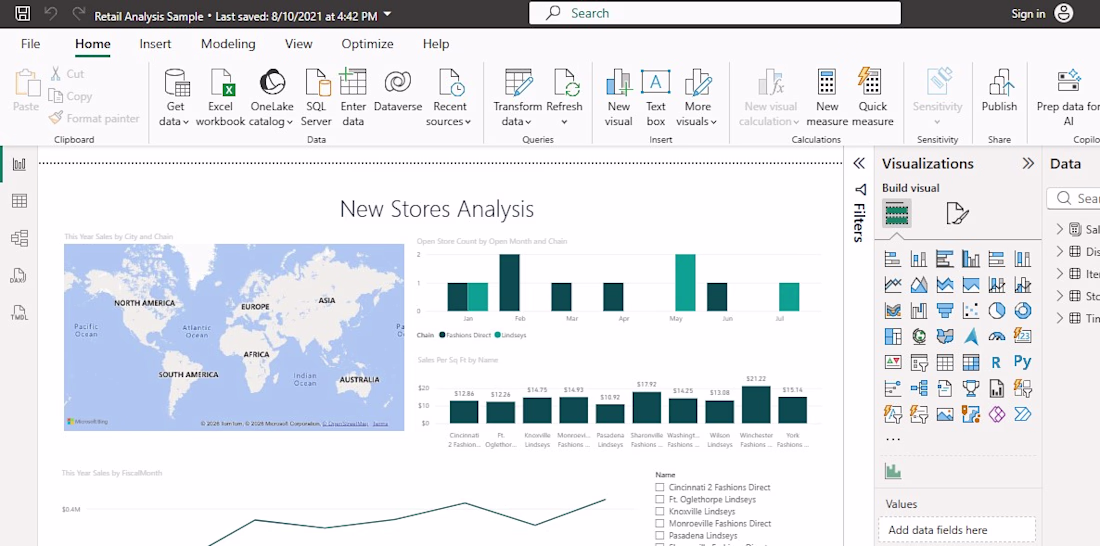This screenshot has width=1100, height=546.
Task: Click the Excel workbook icon
Action: coord(221,83)
